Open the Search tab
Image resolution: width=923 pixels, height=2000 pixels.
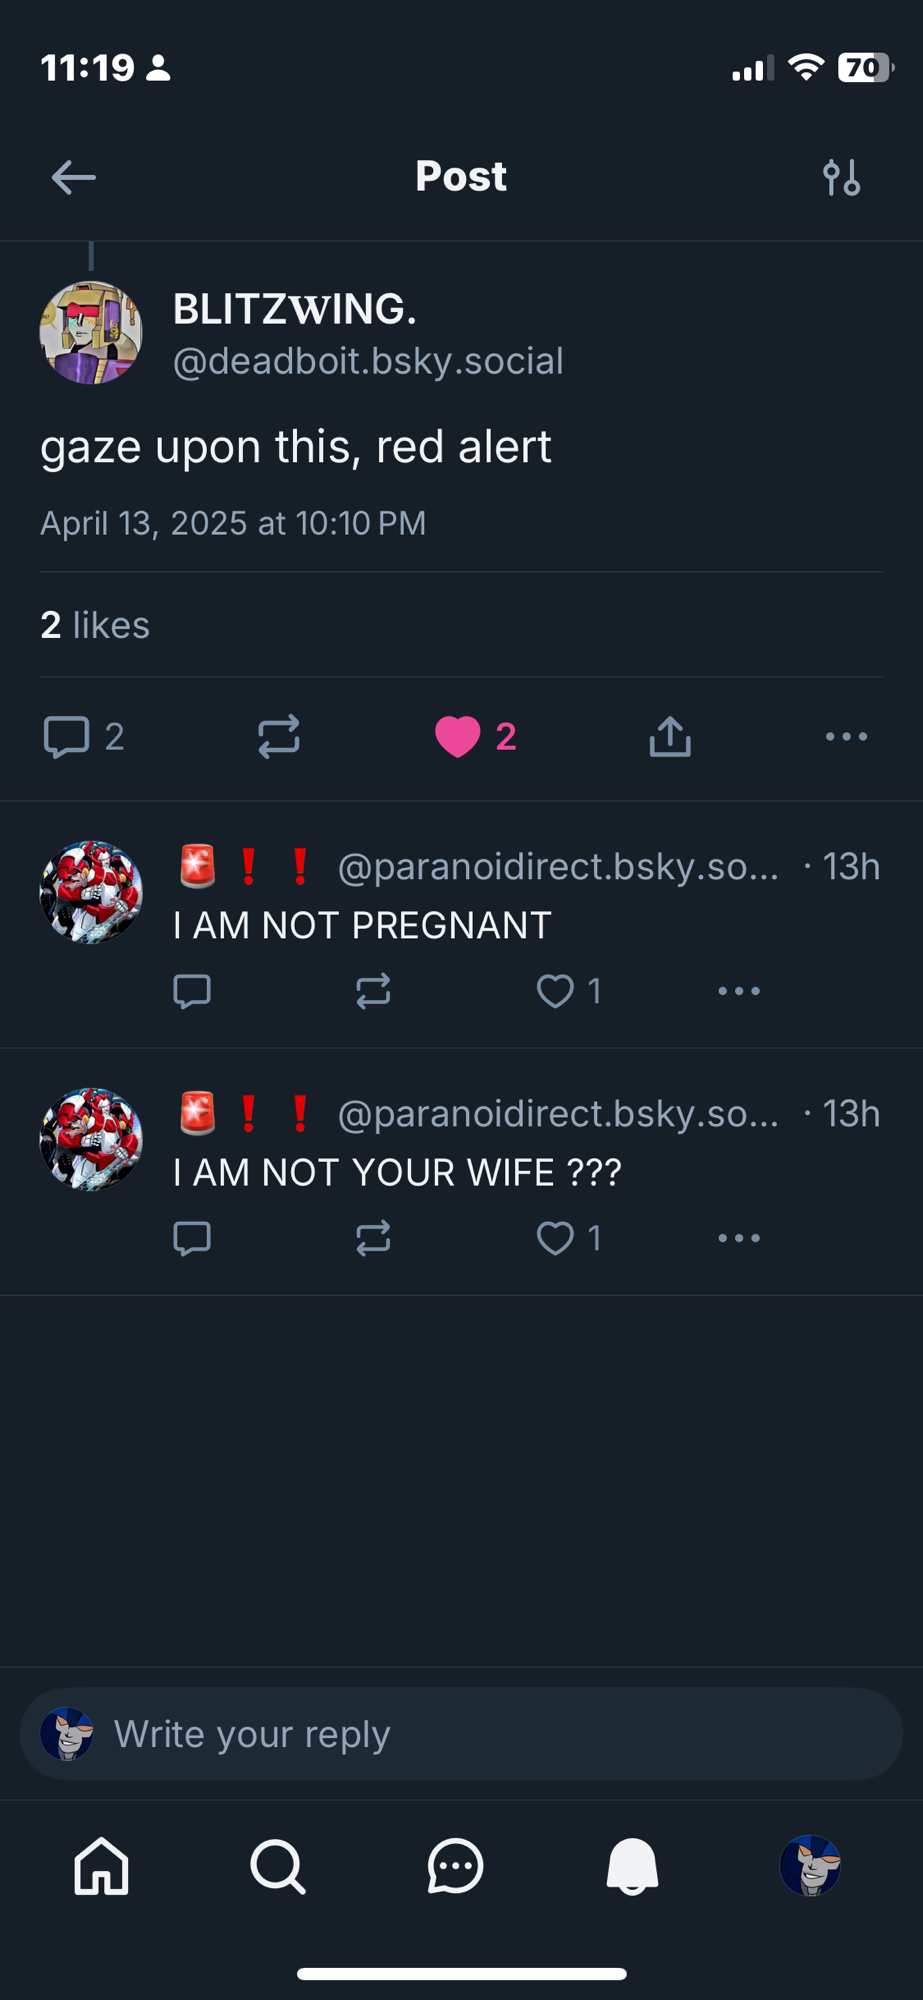pyautogui.click(x=278, y=1866)
